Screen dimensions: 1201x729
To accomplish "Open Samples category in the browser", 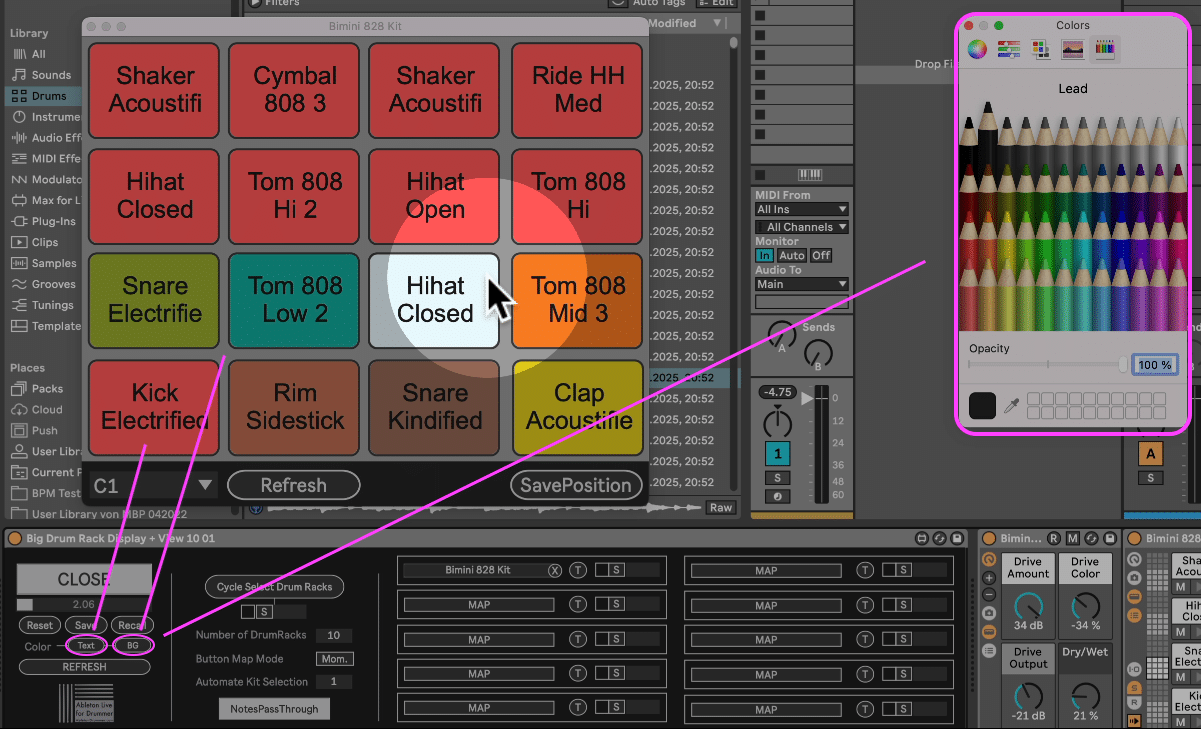I will click(54, 263).
